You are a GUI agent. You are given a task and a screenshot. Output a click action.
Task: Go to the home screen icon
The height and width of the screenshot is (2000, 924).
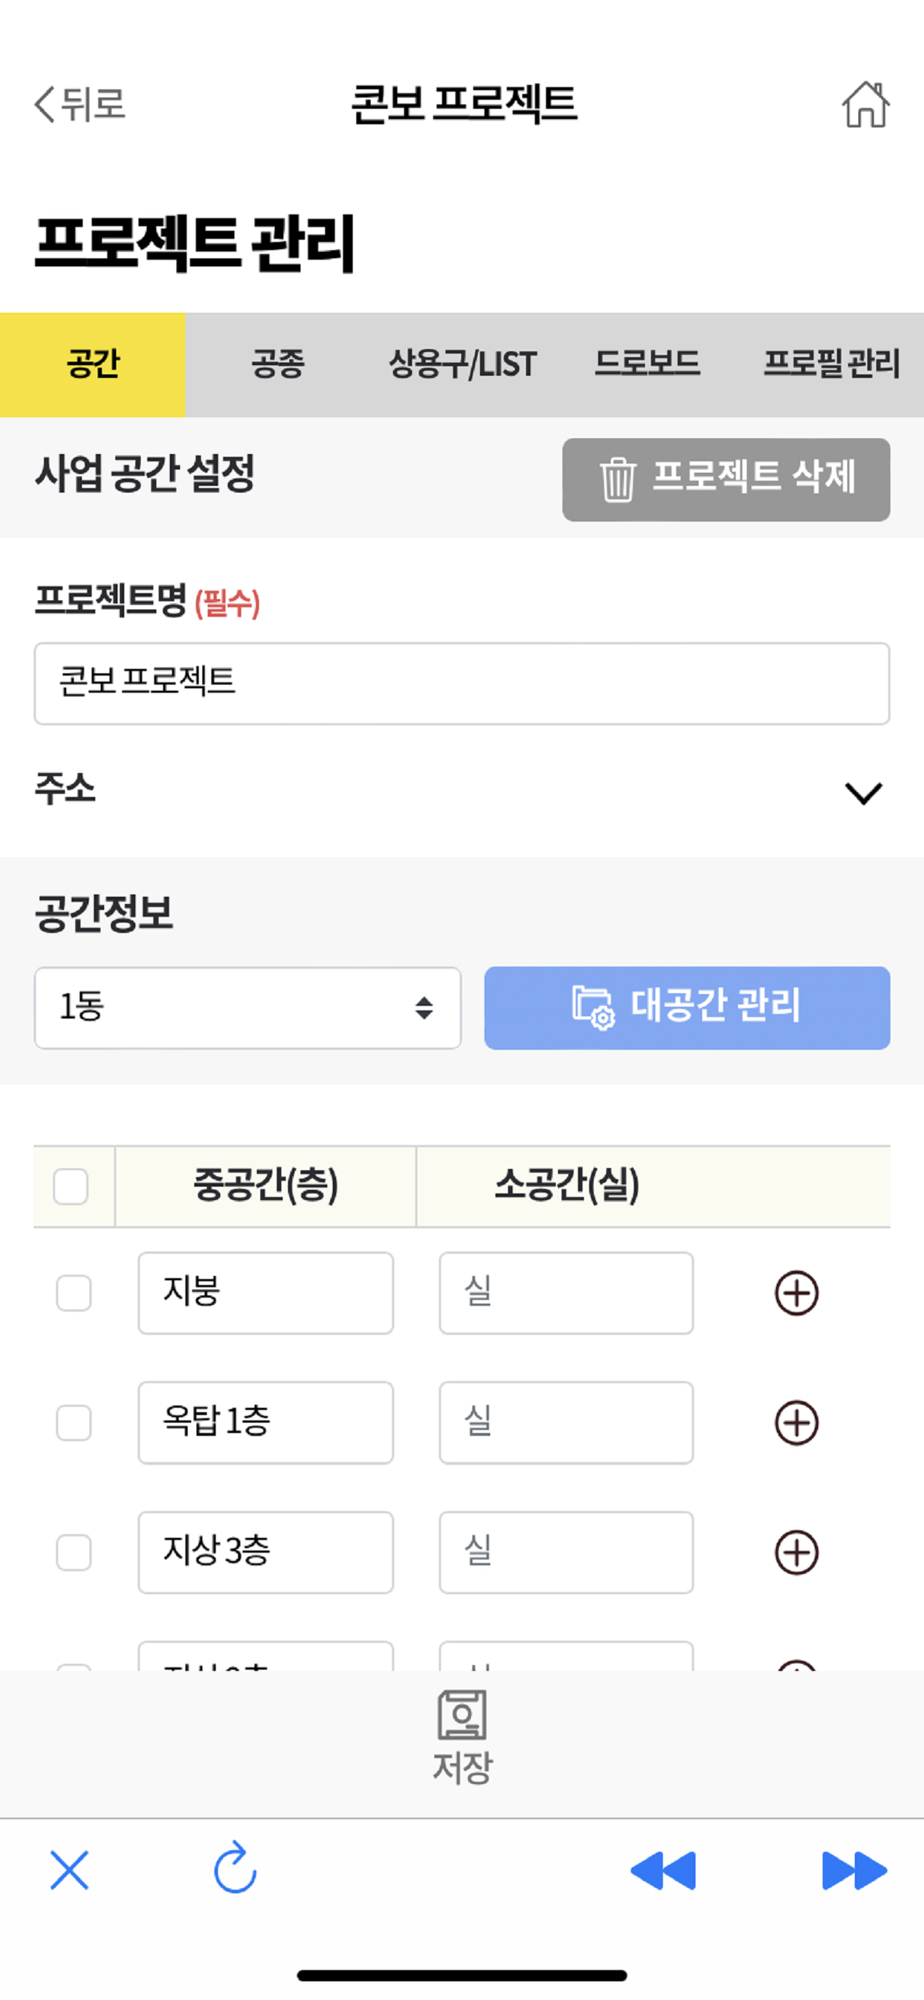point(865,104)
